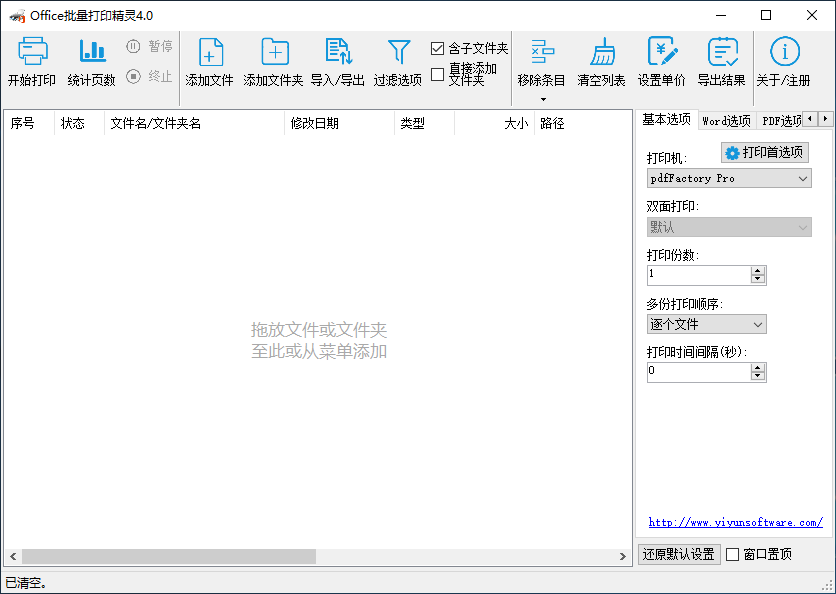This screenshot has height=594, width=836.
Task: Click the print interval (打印时间间隔) input field
Action: [x=699, y=372]
